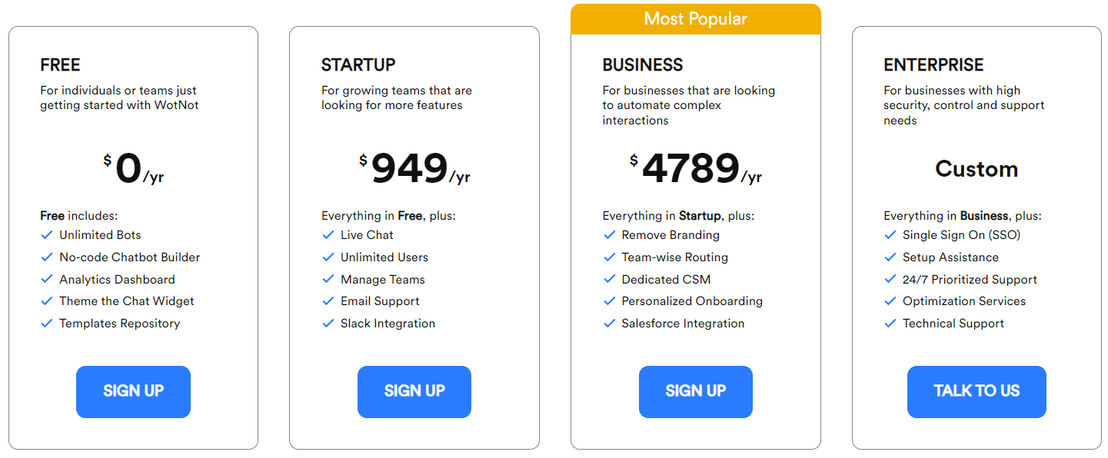Click the checkmark beside Unlimited Bots

(x=47, y=235)
